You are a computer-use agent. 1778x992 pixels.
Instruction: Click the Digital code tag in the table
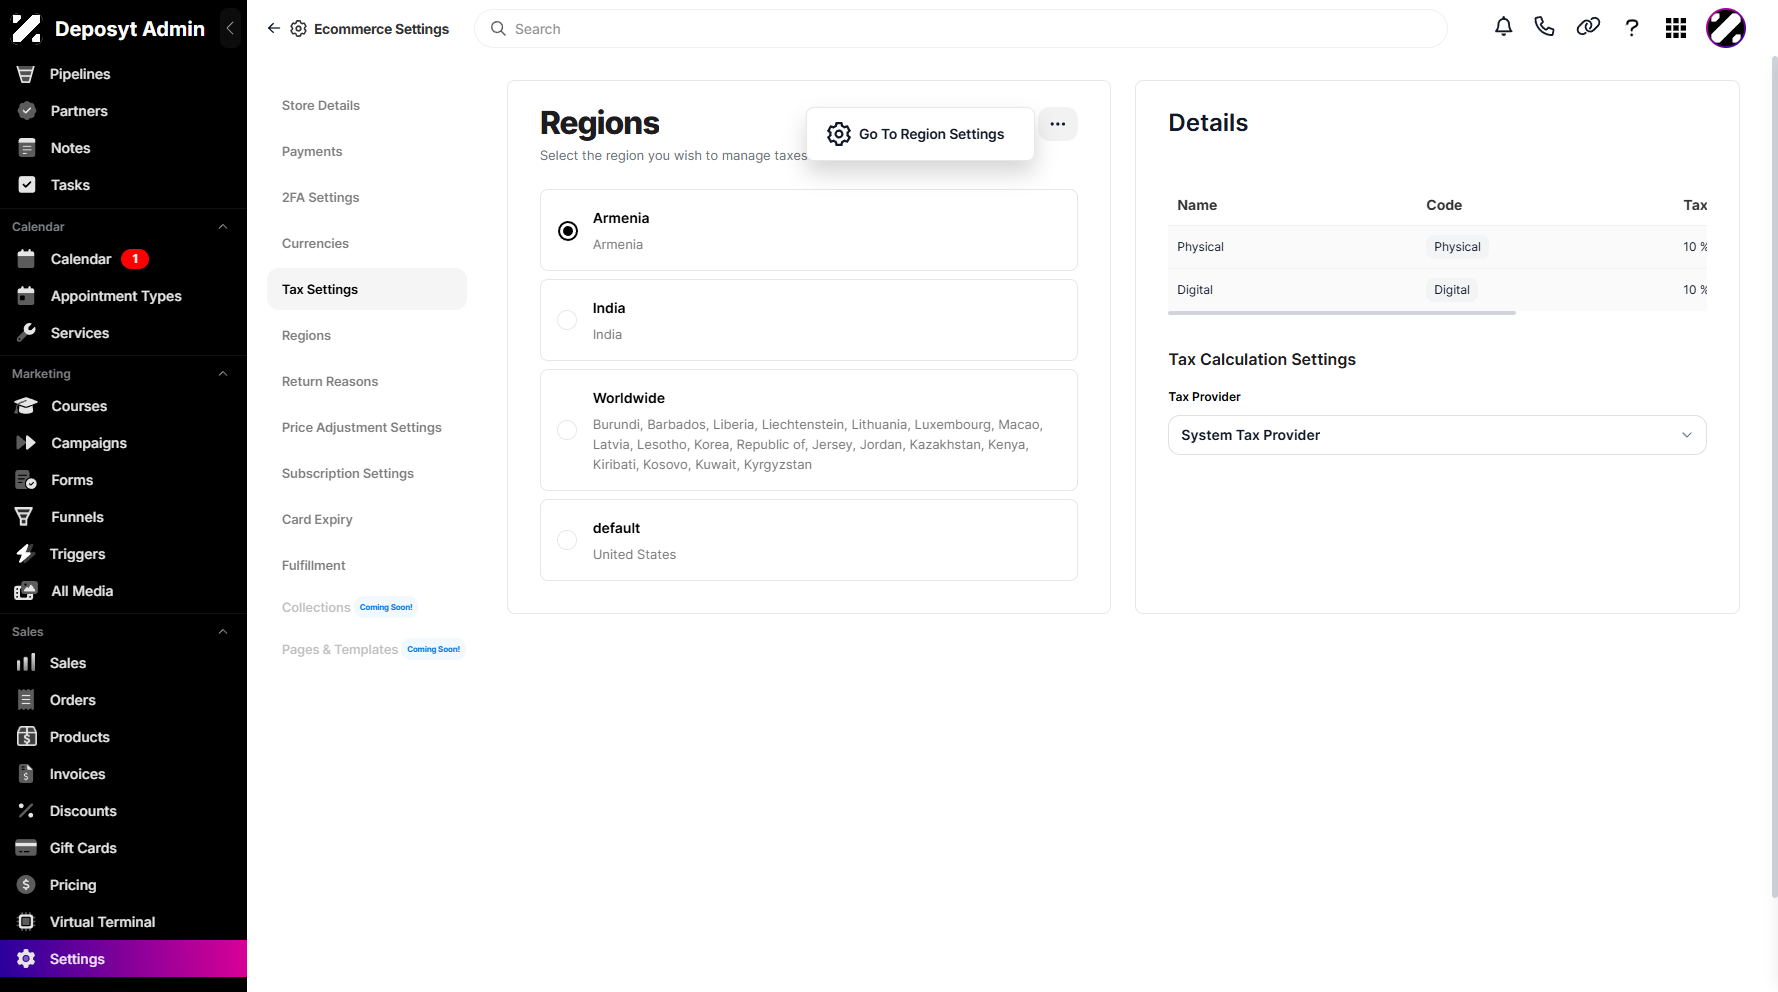(1452, 290)
